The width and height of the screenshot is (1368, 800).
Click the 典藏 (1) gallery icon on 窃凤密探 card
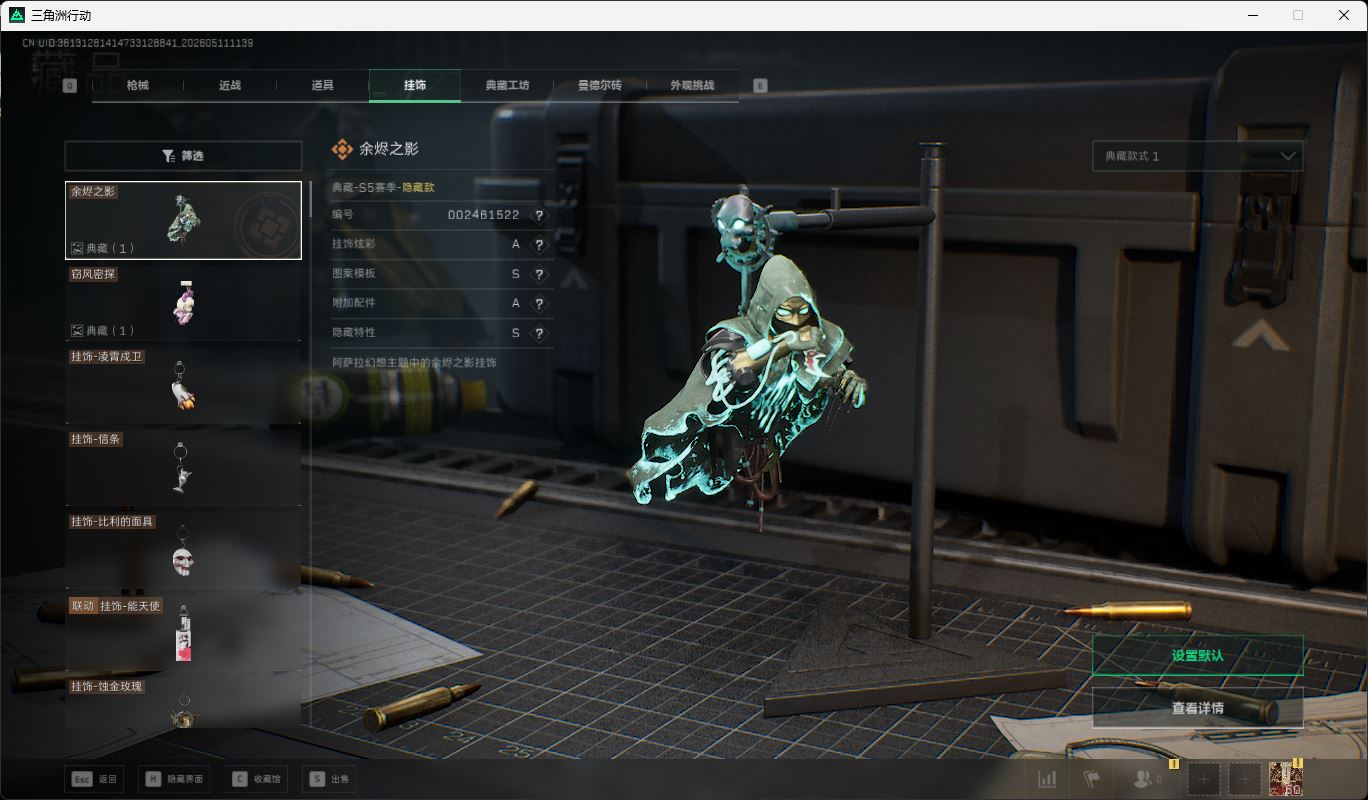77,330
